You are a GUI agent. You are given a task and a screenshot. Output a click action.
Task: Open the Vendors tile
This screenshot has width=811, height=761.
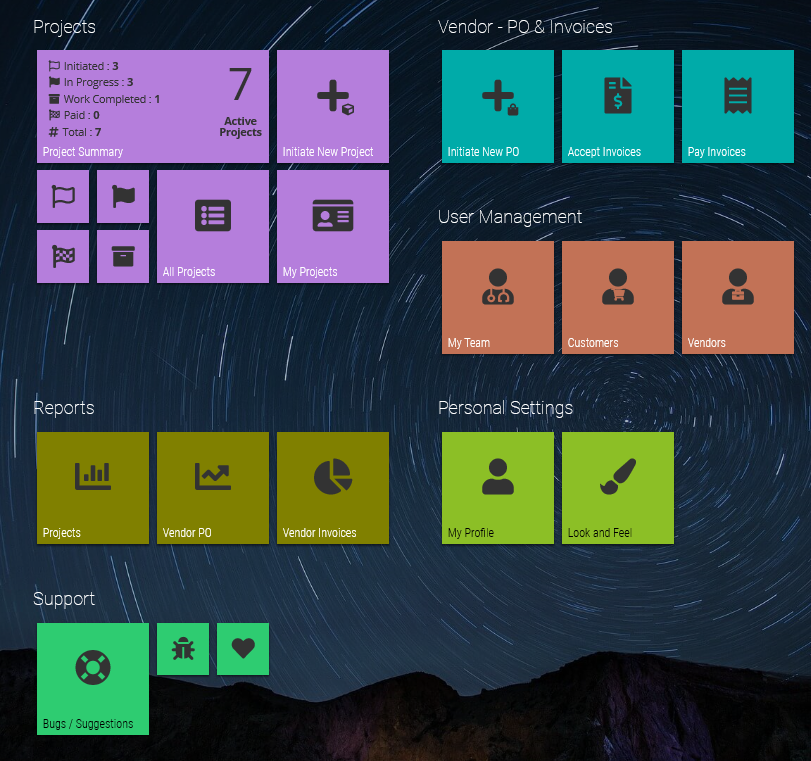[738, 297]
